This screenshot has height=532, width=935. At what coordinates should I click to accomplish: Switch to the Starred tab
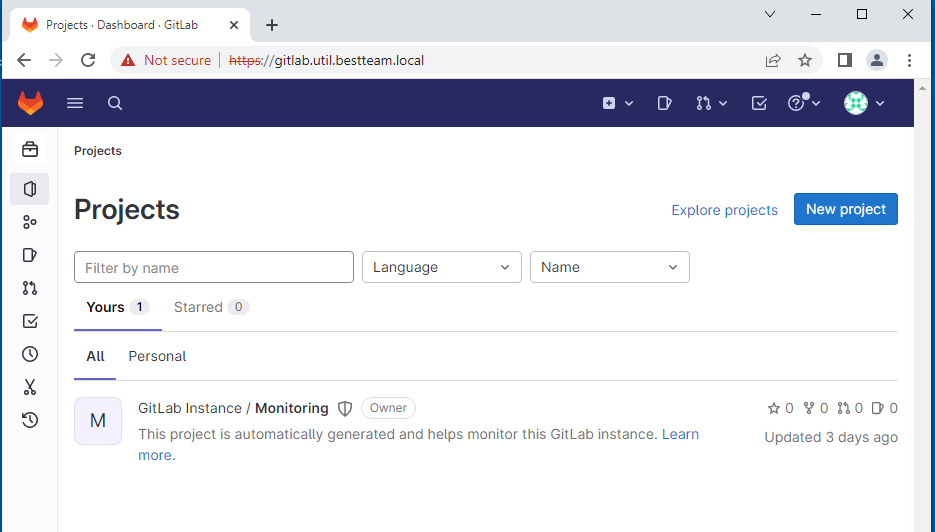(211, 307)
